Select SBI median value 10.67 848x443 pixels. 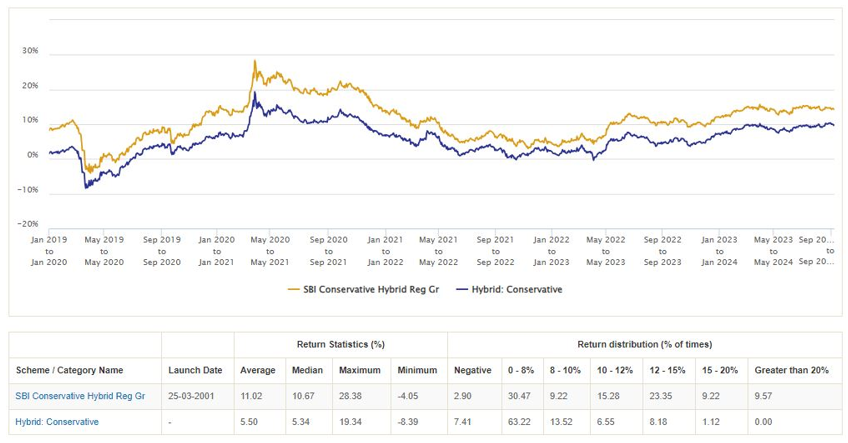(x=303, y=396)
